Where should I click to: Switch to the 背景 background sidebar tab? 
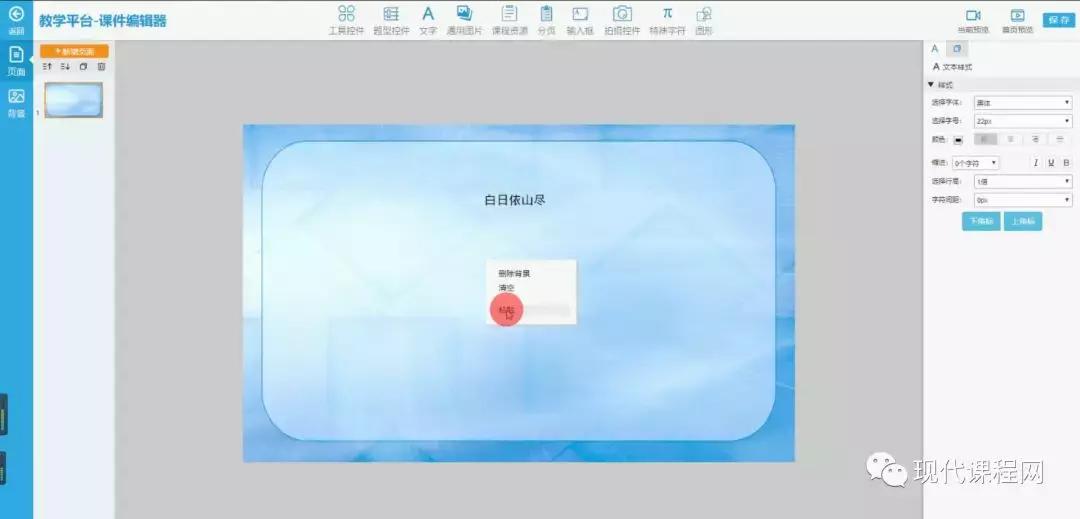pyautogui.click(x=16, y=102)
